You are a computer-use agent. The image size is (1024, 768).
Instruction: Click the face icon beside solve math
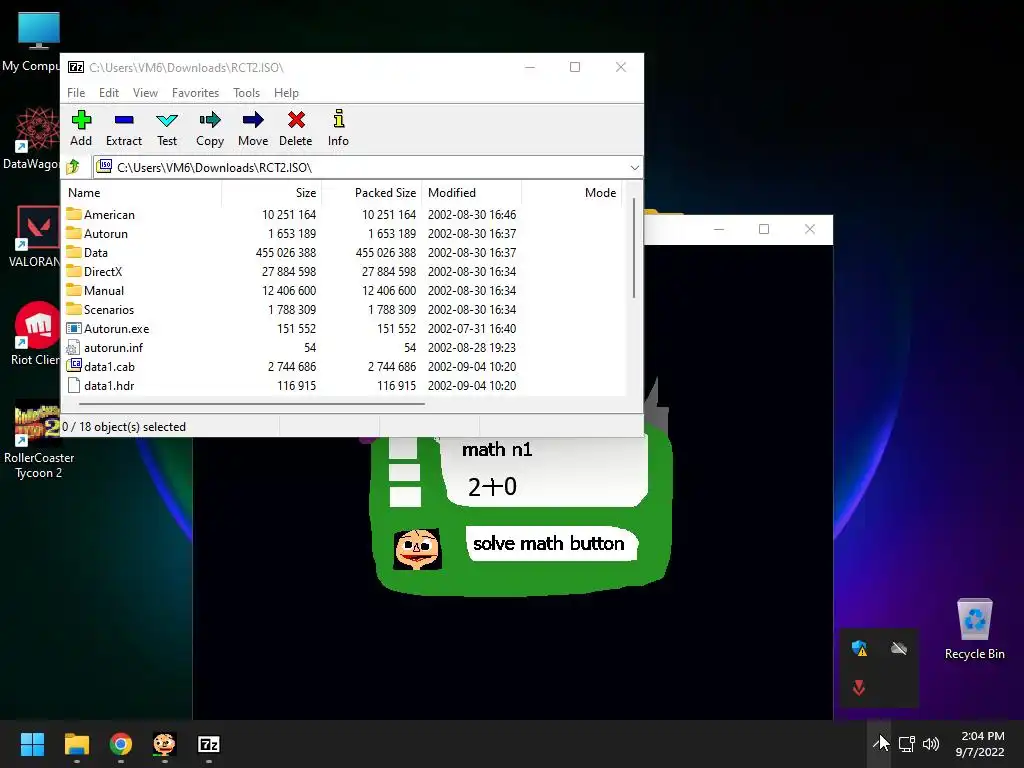[417, 549]
